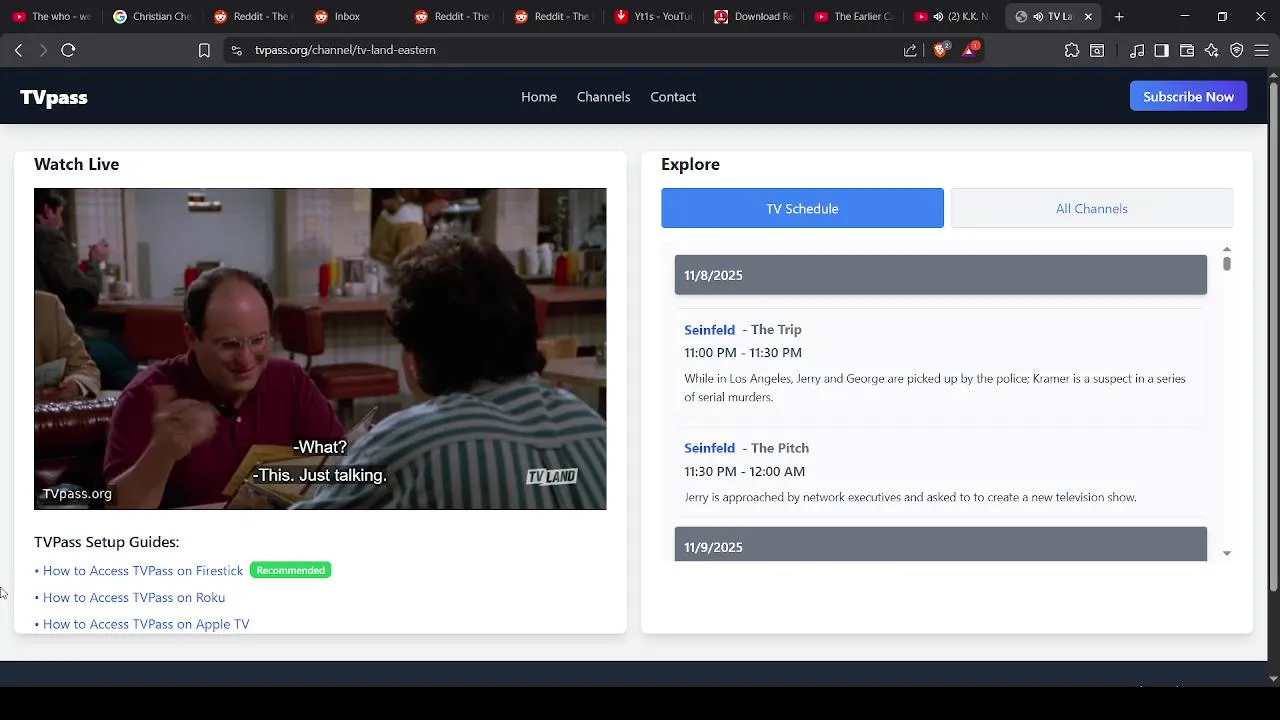Open Brave Rewards triangle icon
Viewport: 1280px width, 720px height.
[x=970, y=50]
